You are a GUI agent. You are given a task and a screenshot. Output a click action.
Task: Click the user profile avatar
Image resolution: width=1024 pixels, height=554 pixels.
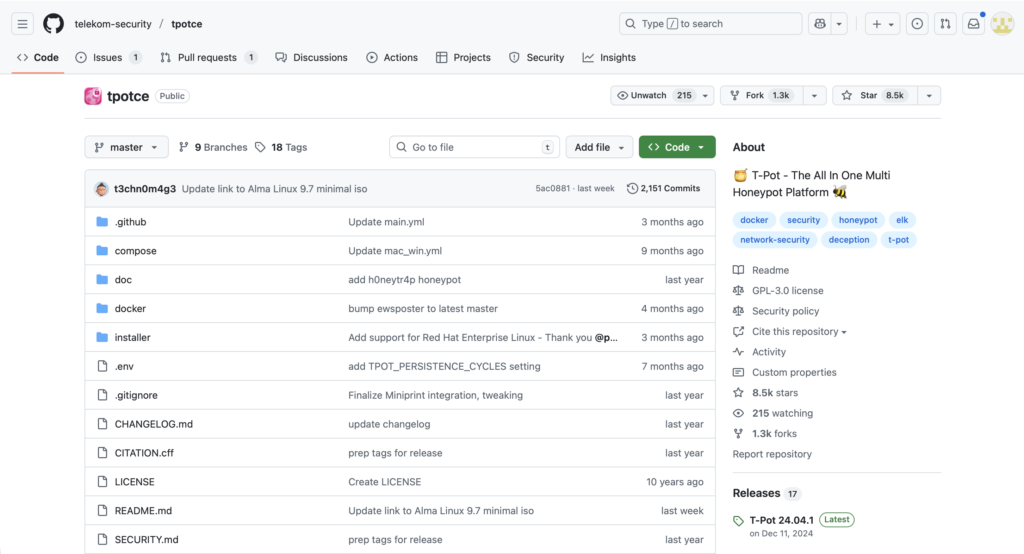click(1002, 24)
